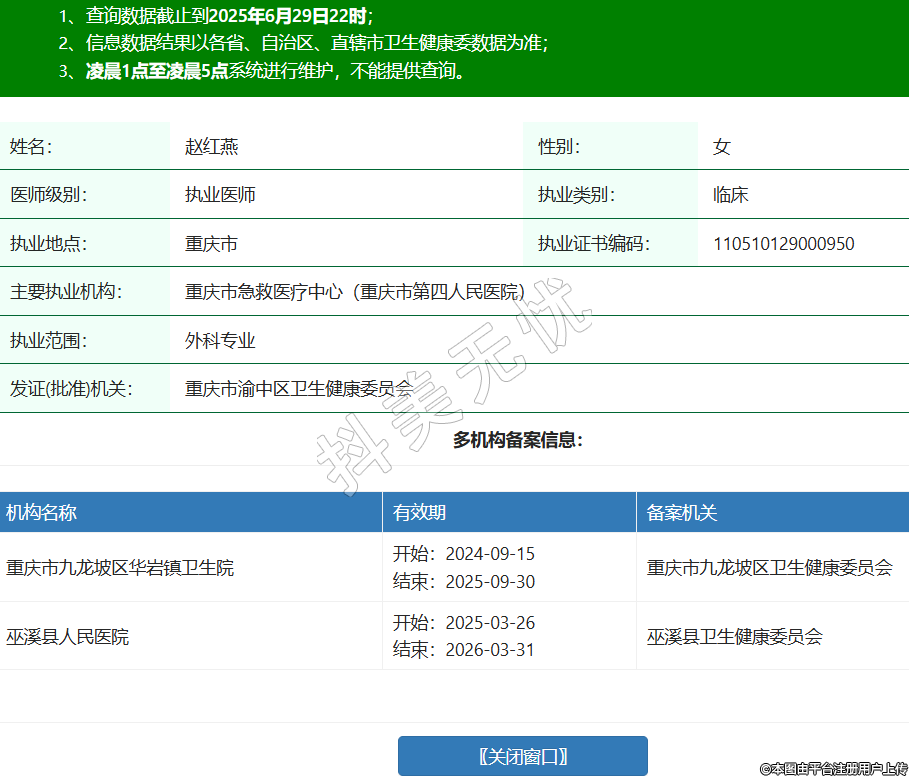Click the 执业医师 level value
Viewport: 909px width, 776px height.
point(220,195)
